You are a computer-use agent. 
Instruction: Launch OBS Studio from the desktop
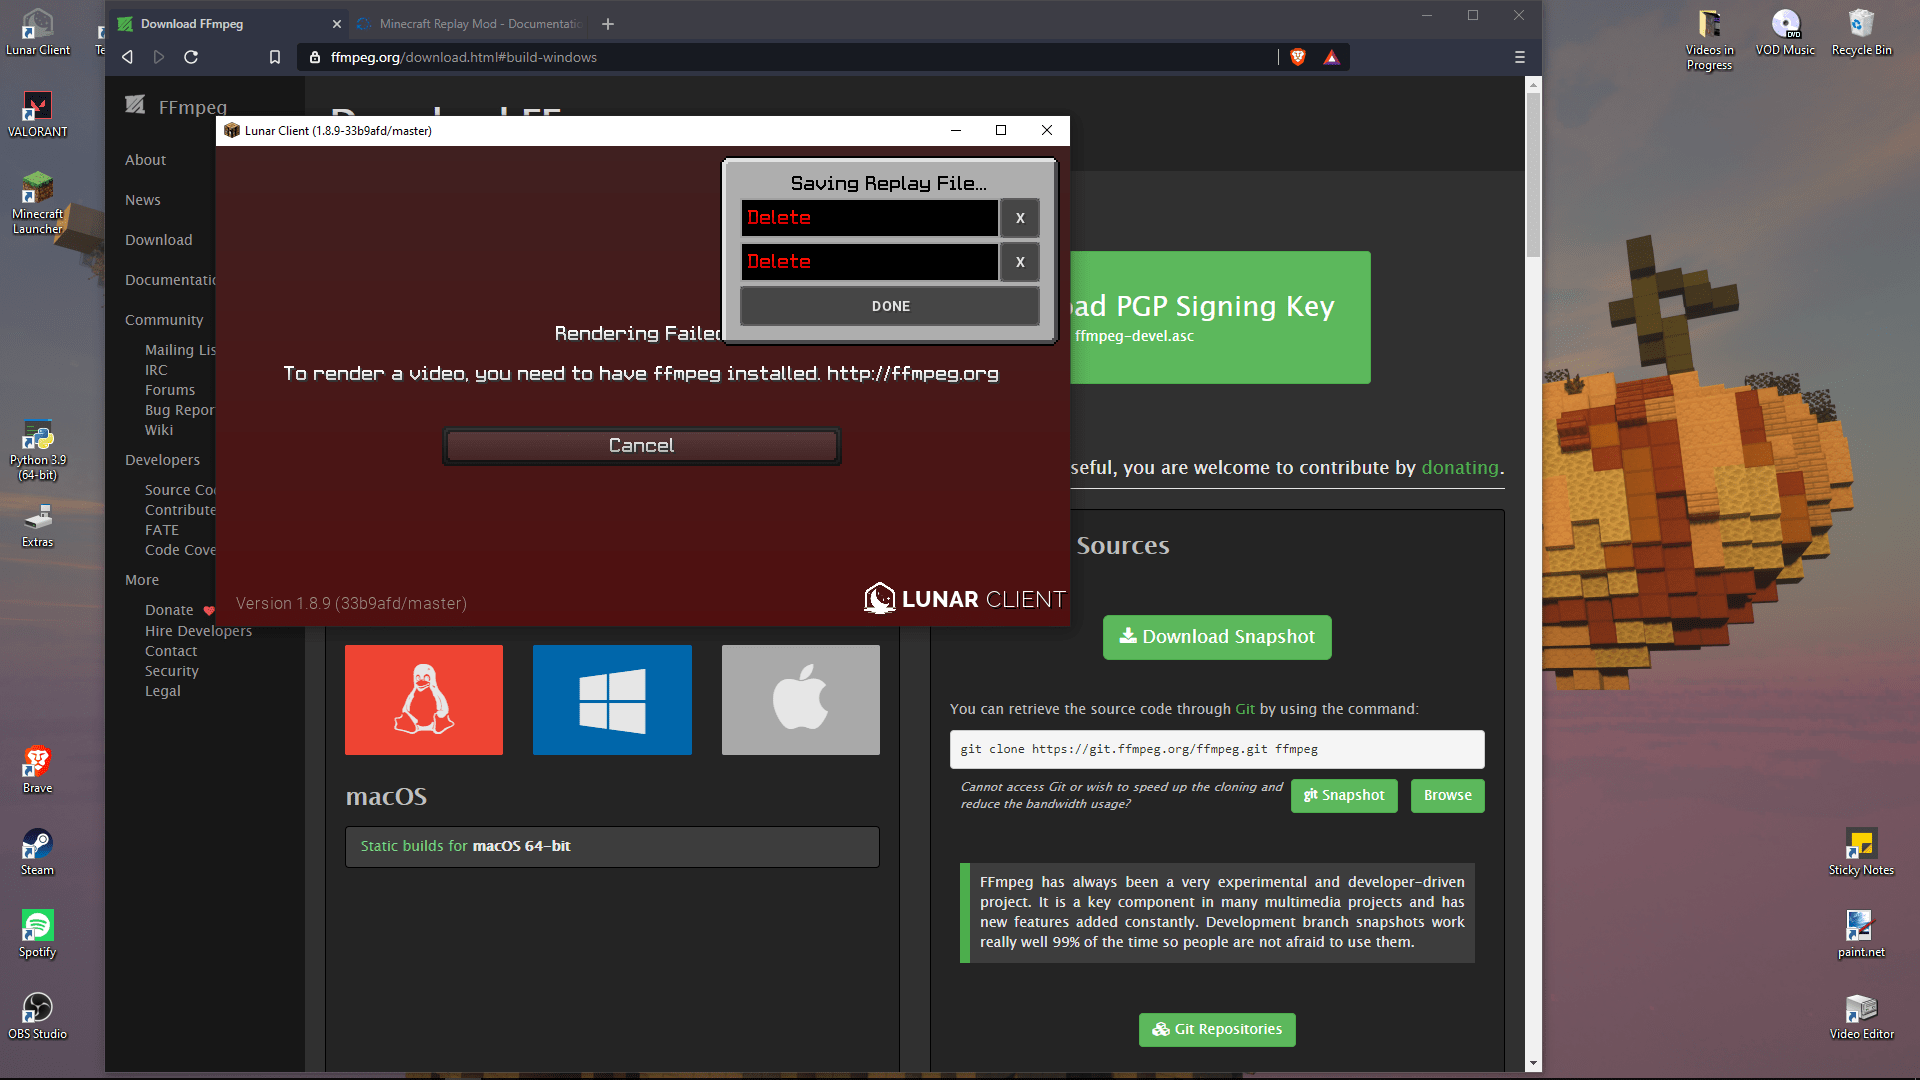[38, 1016]
